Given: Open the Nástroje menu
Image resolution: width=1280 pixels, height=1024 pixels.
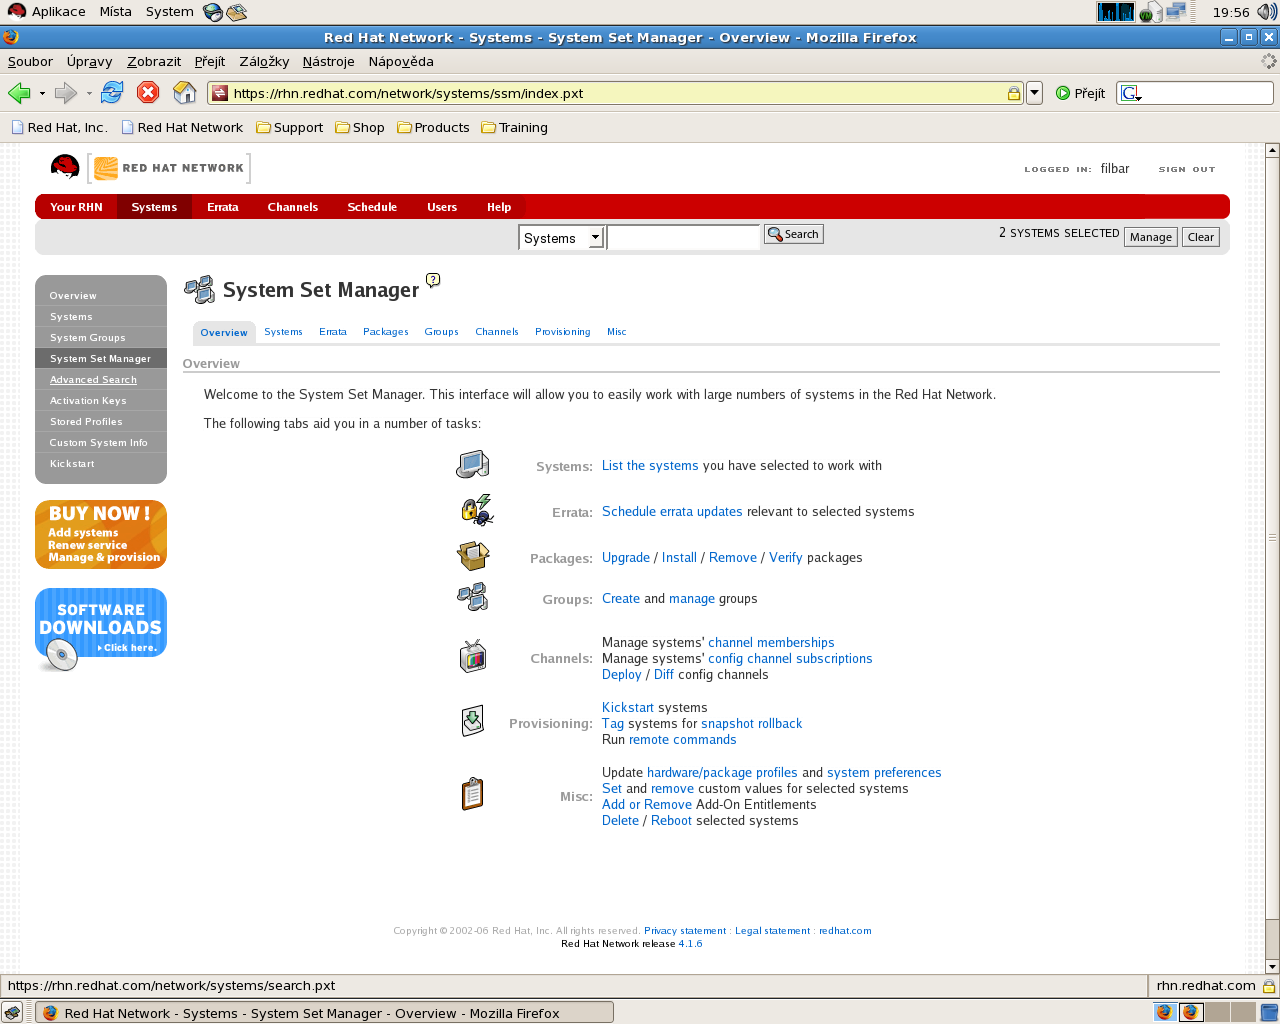Looking at the screenshot, I should tap(328, 61).
